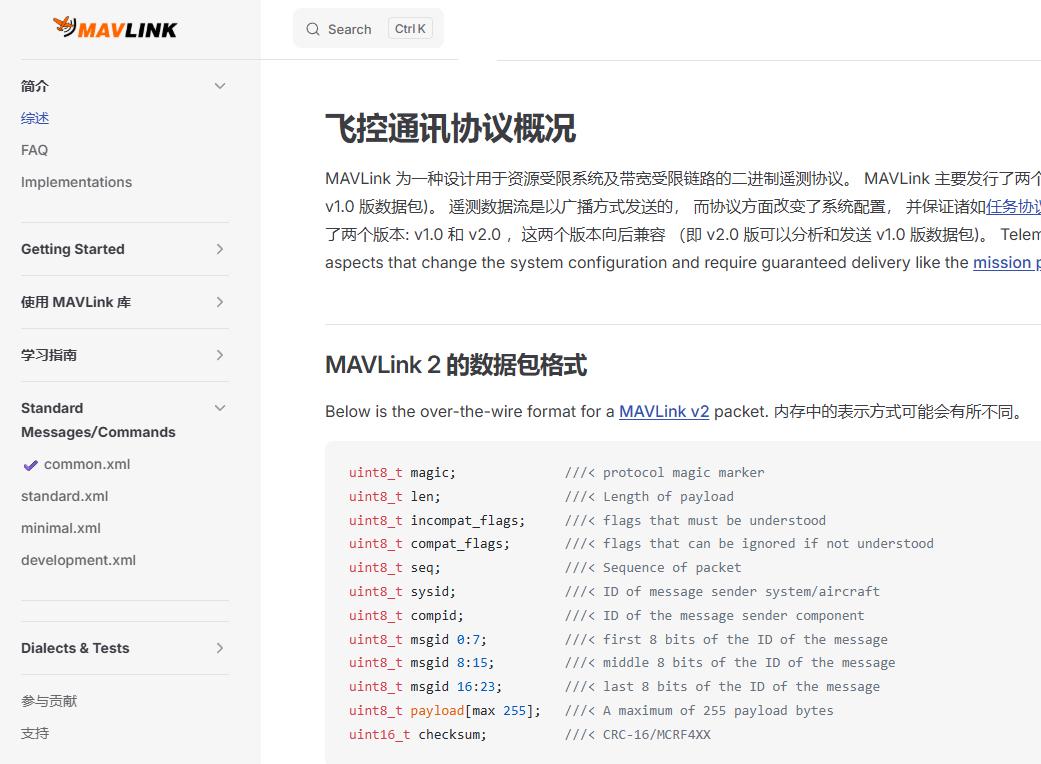Image resolution: width=1041 pixels, height=764 pixels.
Task: Open the minimal.xml page
Action: point(61,528)
